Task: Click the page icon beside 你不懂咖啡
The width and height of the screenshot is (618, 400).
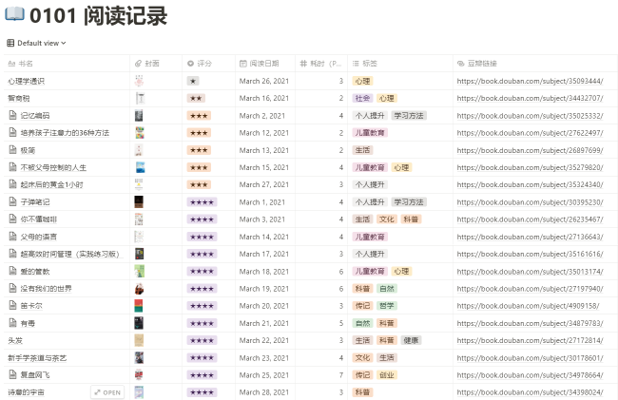Action: coord(13,219)
